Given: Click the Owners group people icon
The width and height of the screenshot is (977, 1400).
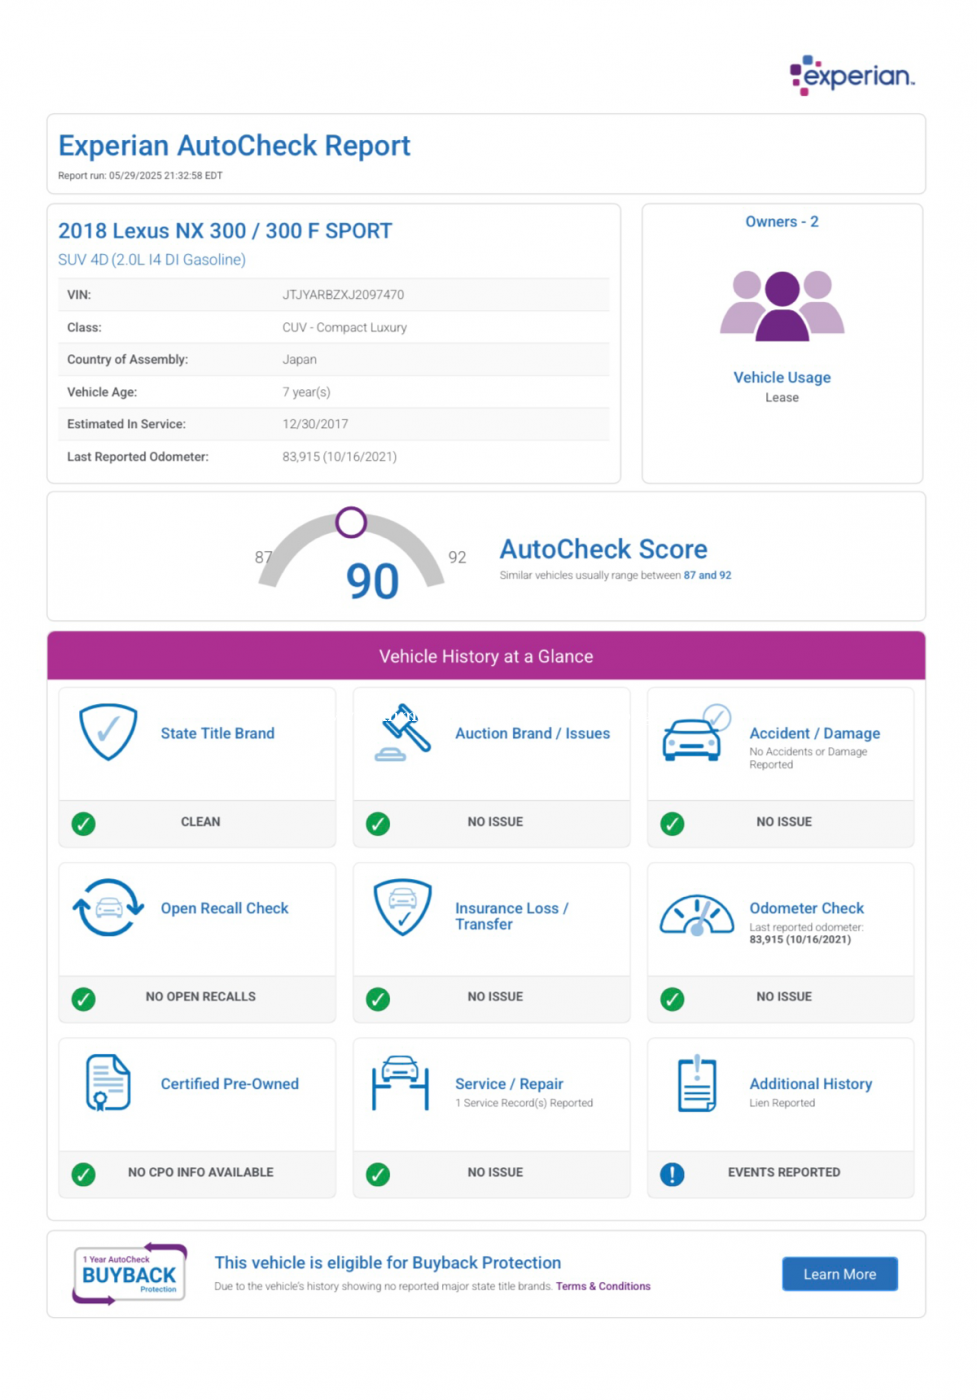Looking at the screenshot, I should [782, 305].
